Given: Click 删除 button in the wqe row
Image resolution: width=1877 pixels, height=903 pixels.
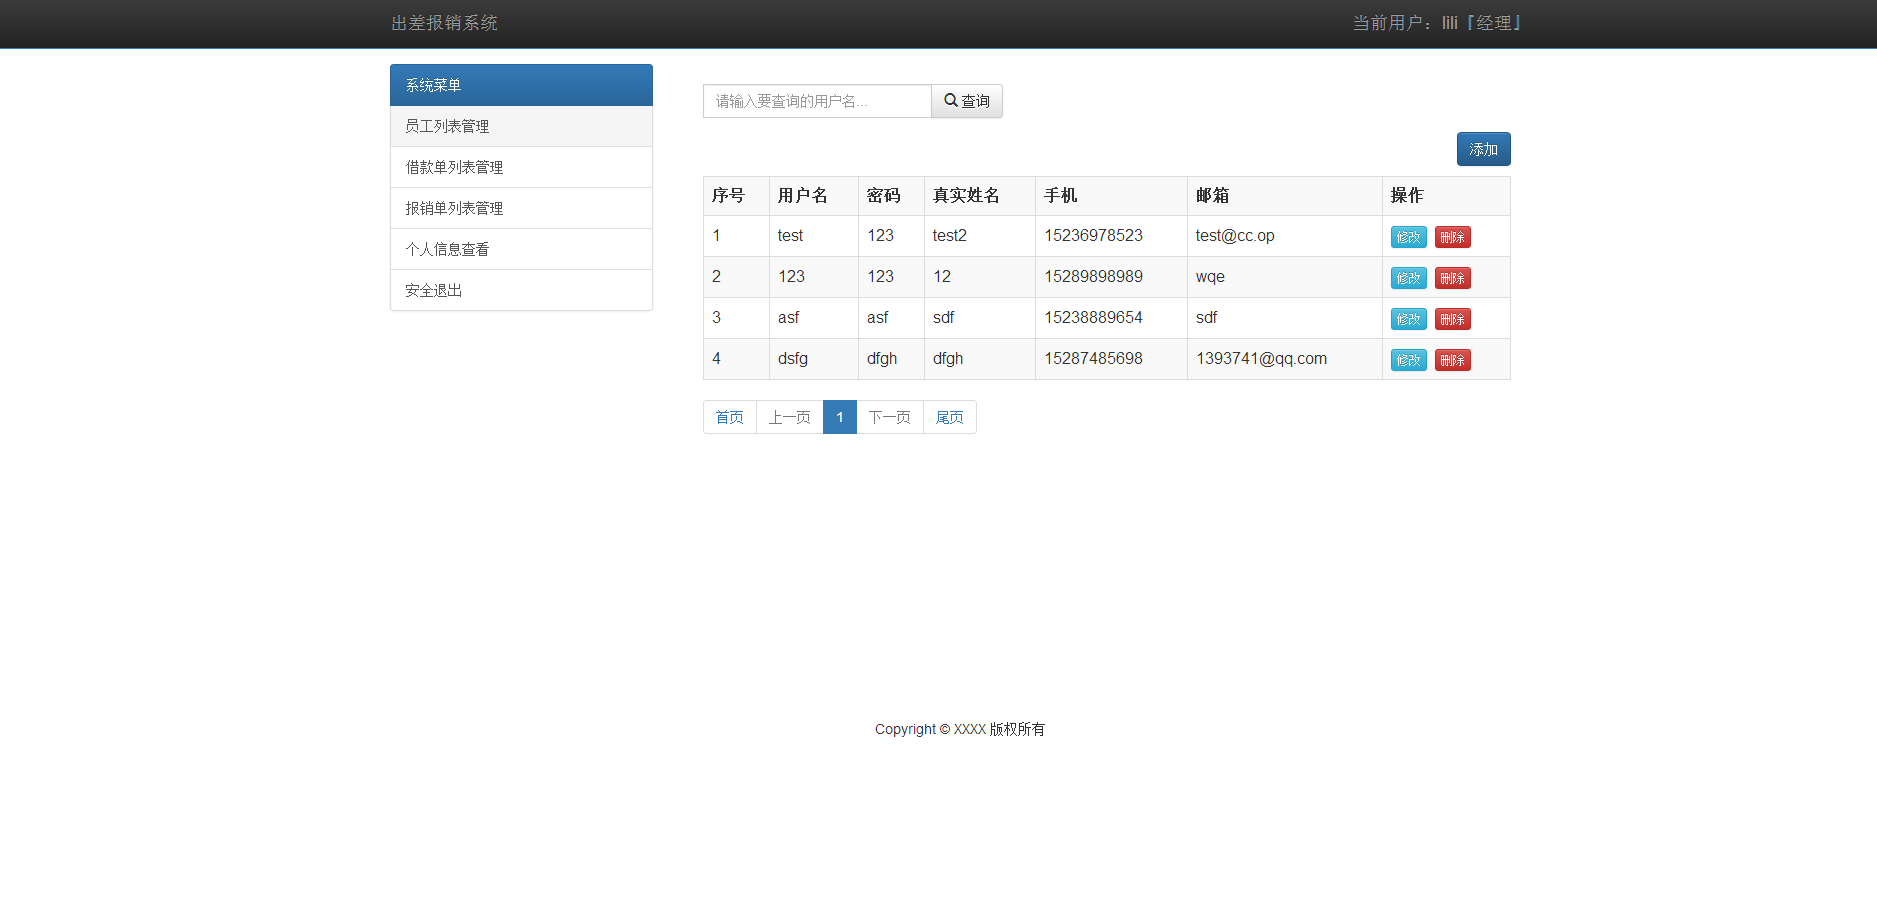Looking at the screenshot, I should pyautogui.click(x=1452, y=278).
